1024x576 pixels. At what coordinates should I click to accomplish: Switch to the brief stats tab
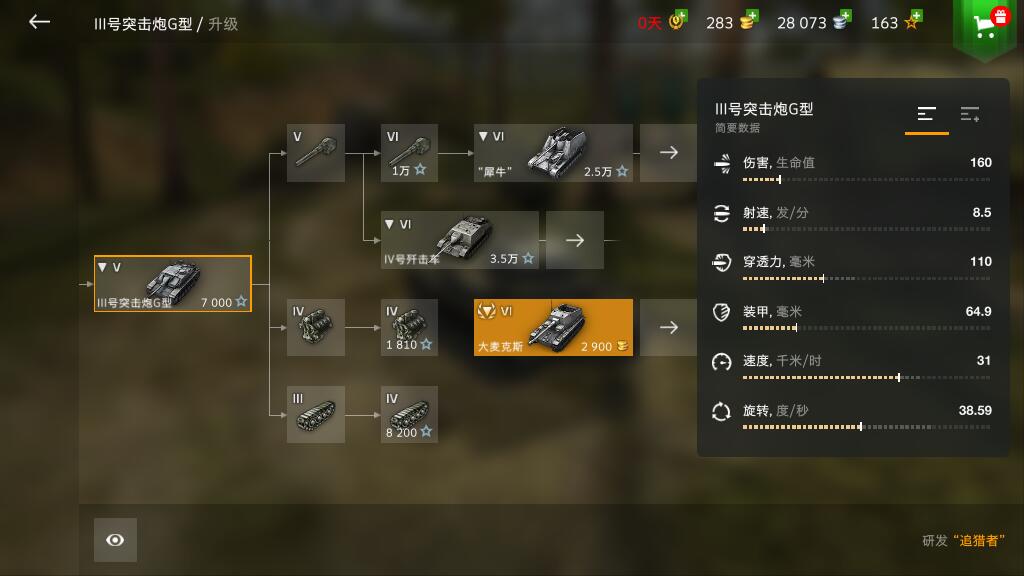926,115
